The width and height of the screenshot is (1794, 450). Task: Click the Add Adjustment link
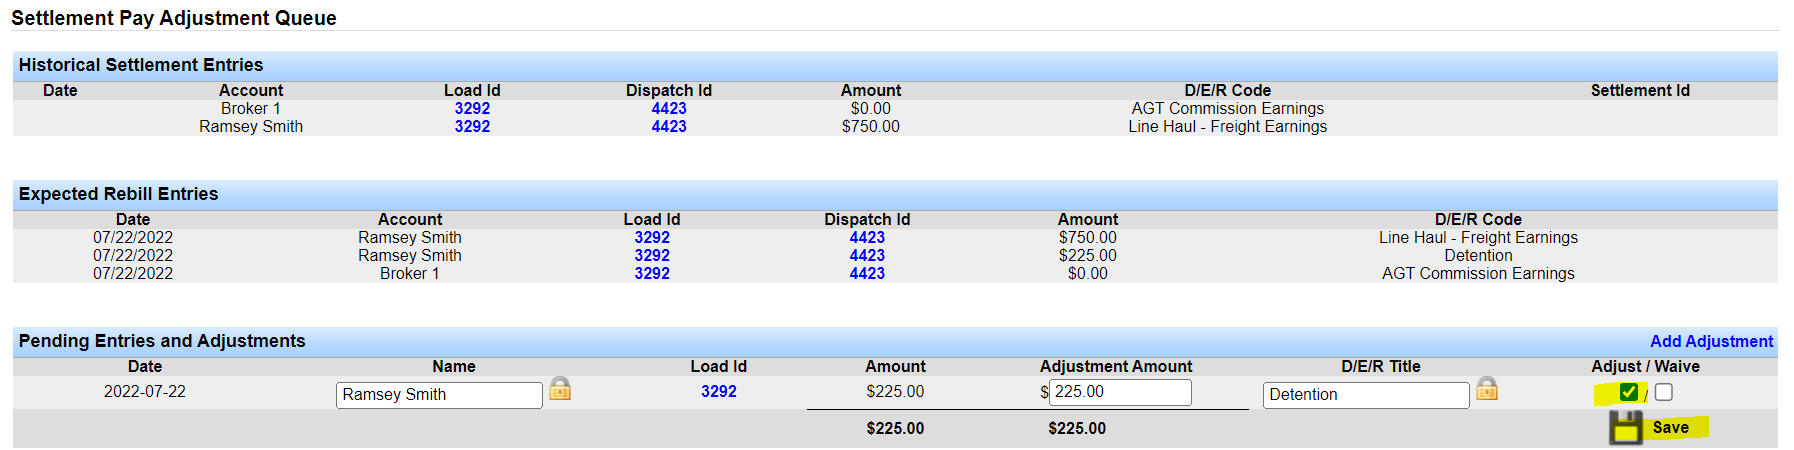tap(1711, 341)
